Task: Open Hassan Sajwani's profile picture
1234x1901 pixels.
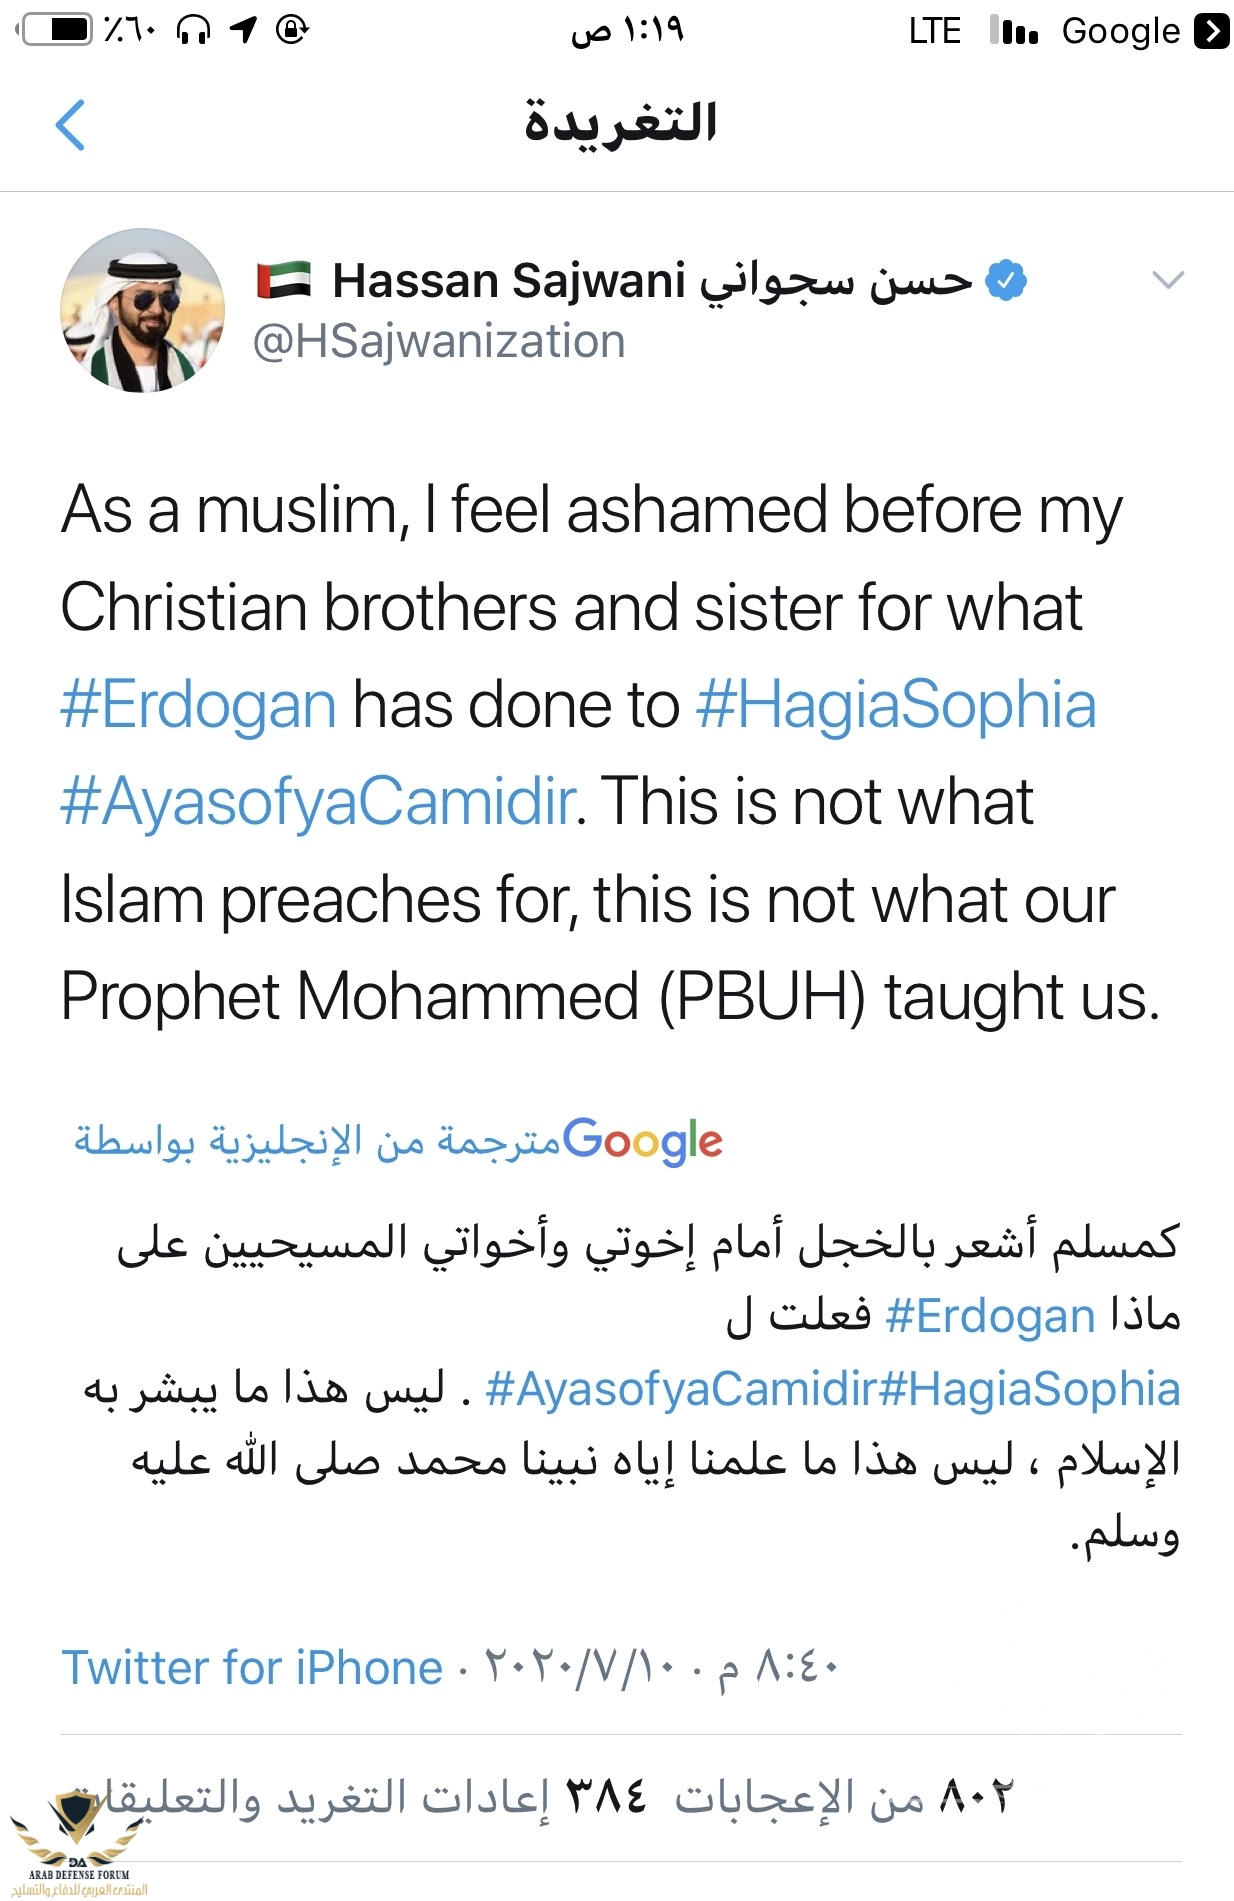Action: 142,311
